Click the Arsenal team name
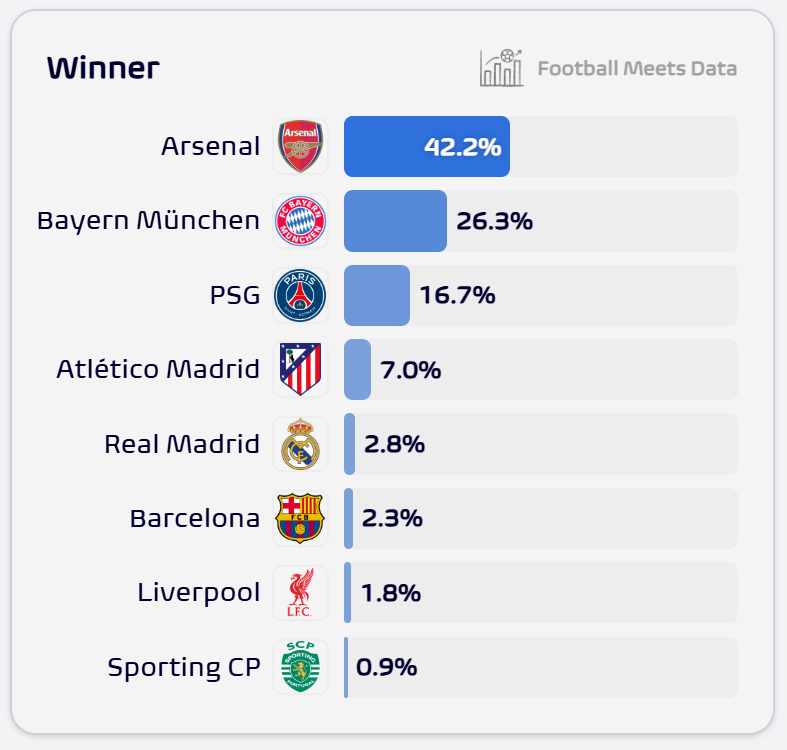 coord(210,147)
